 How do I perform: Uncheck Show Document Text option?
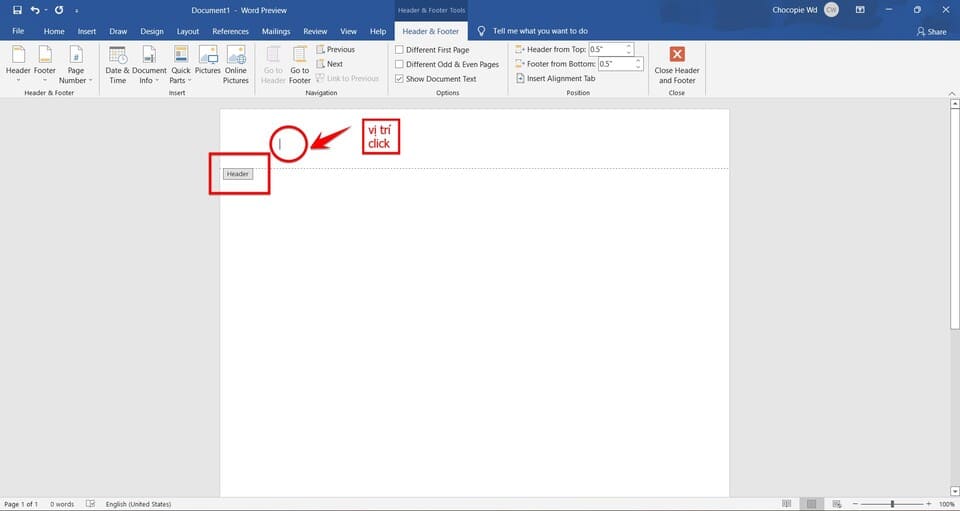coord(400,79)
